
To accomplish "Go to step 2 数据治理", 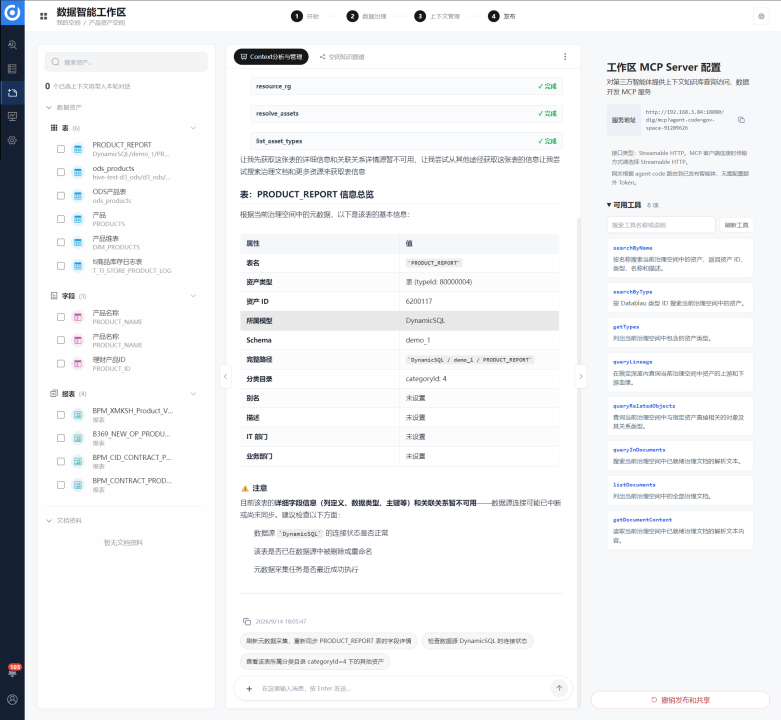I will [x=367, y=16].
